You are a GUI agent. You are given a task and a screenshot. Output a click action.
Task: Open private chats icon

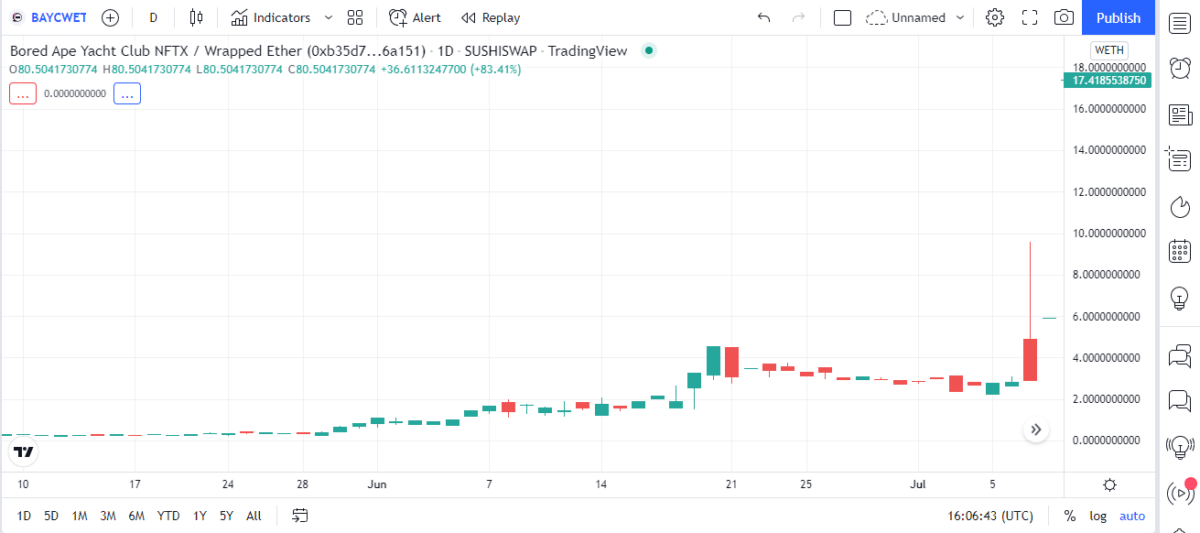coord(1179,401)
